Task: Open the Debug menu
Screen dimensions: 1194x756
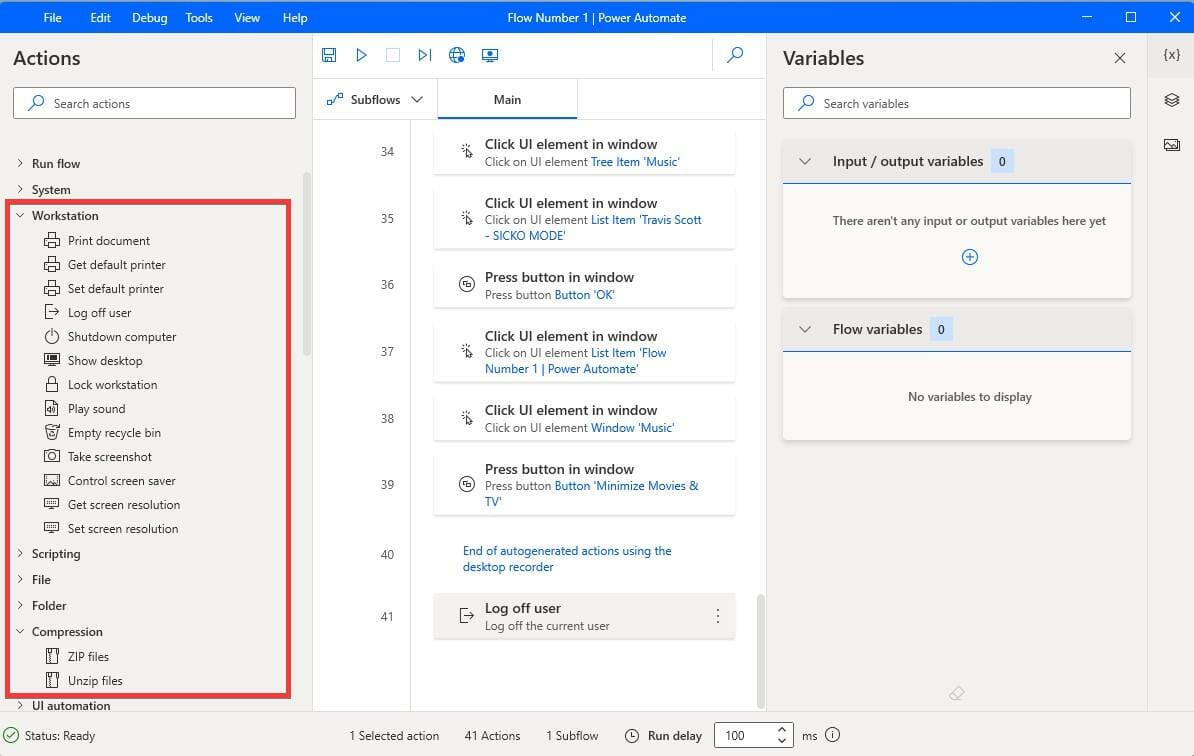Action: (x=149, y=18)
